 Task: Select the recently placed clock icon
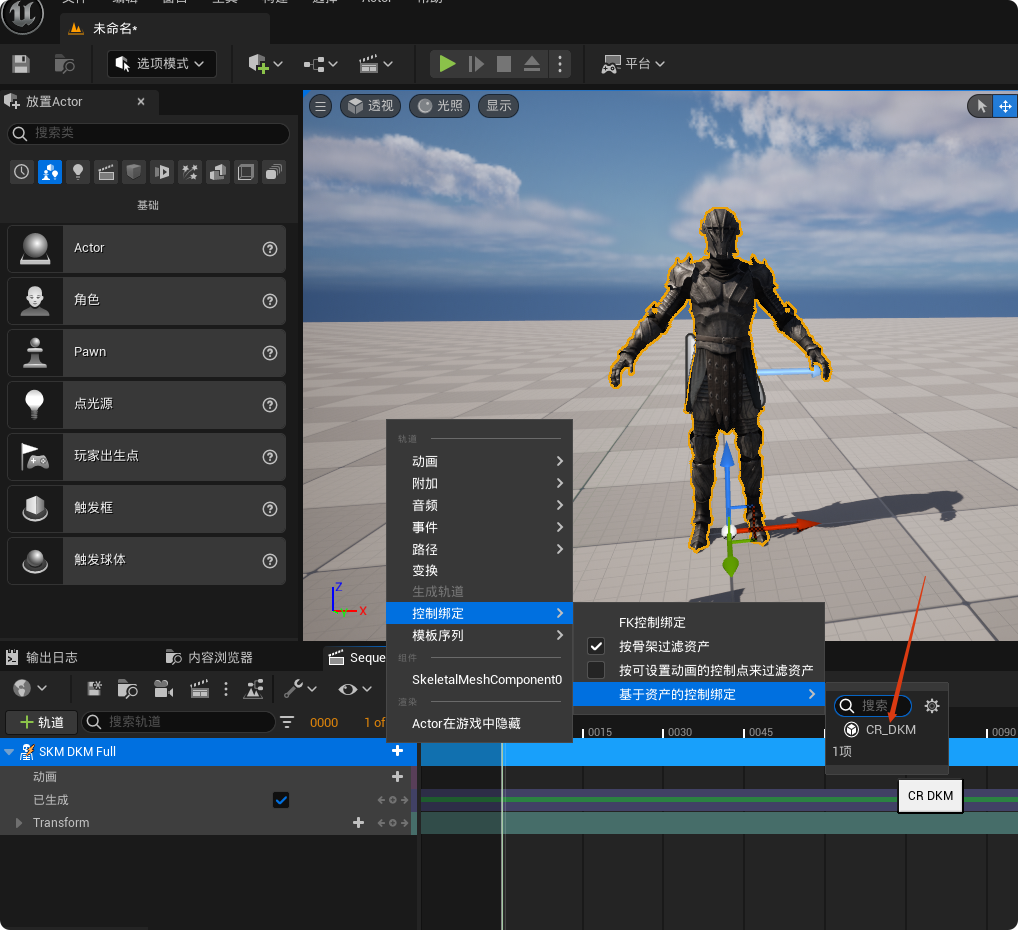pos(21,172)
